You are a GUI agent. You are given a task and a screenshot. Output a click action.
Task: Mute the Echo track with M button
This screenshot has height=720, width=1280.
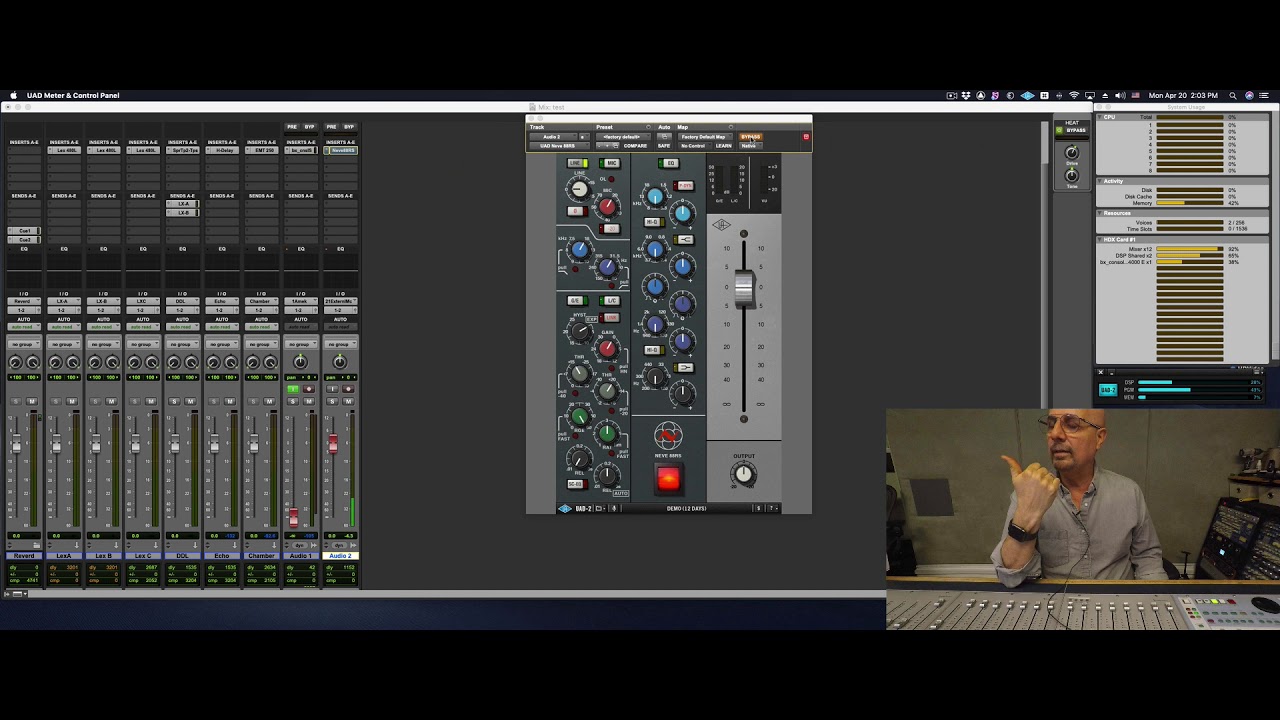[230, 401]
